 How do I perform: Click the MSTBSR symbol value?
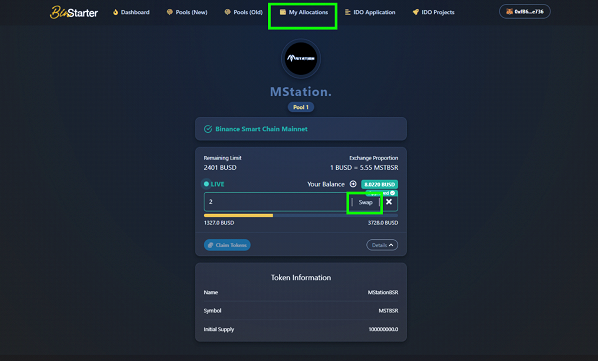[x=388, y=311]
